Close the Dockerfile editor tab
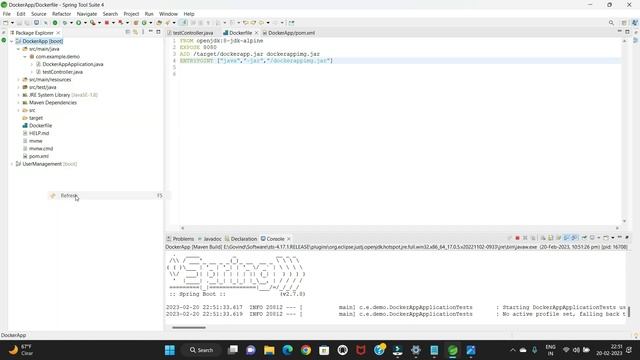This screenshot has width=640, height=360. (x=256, y=33)
